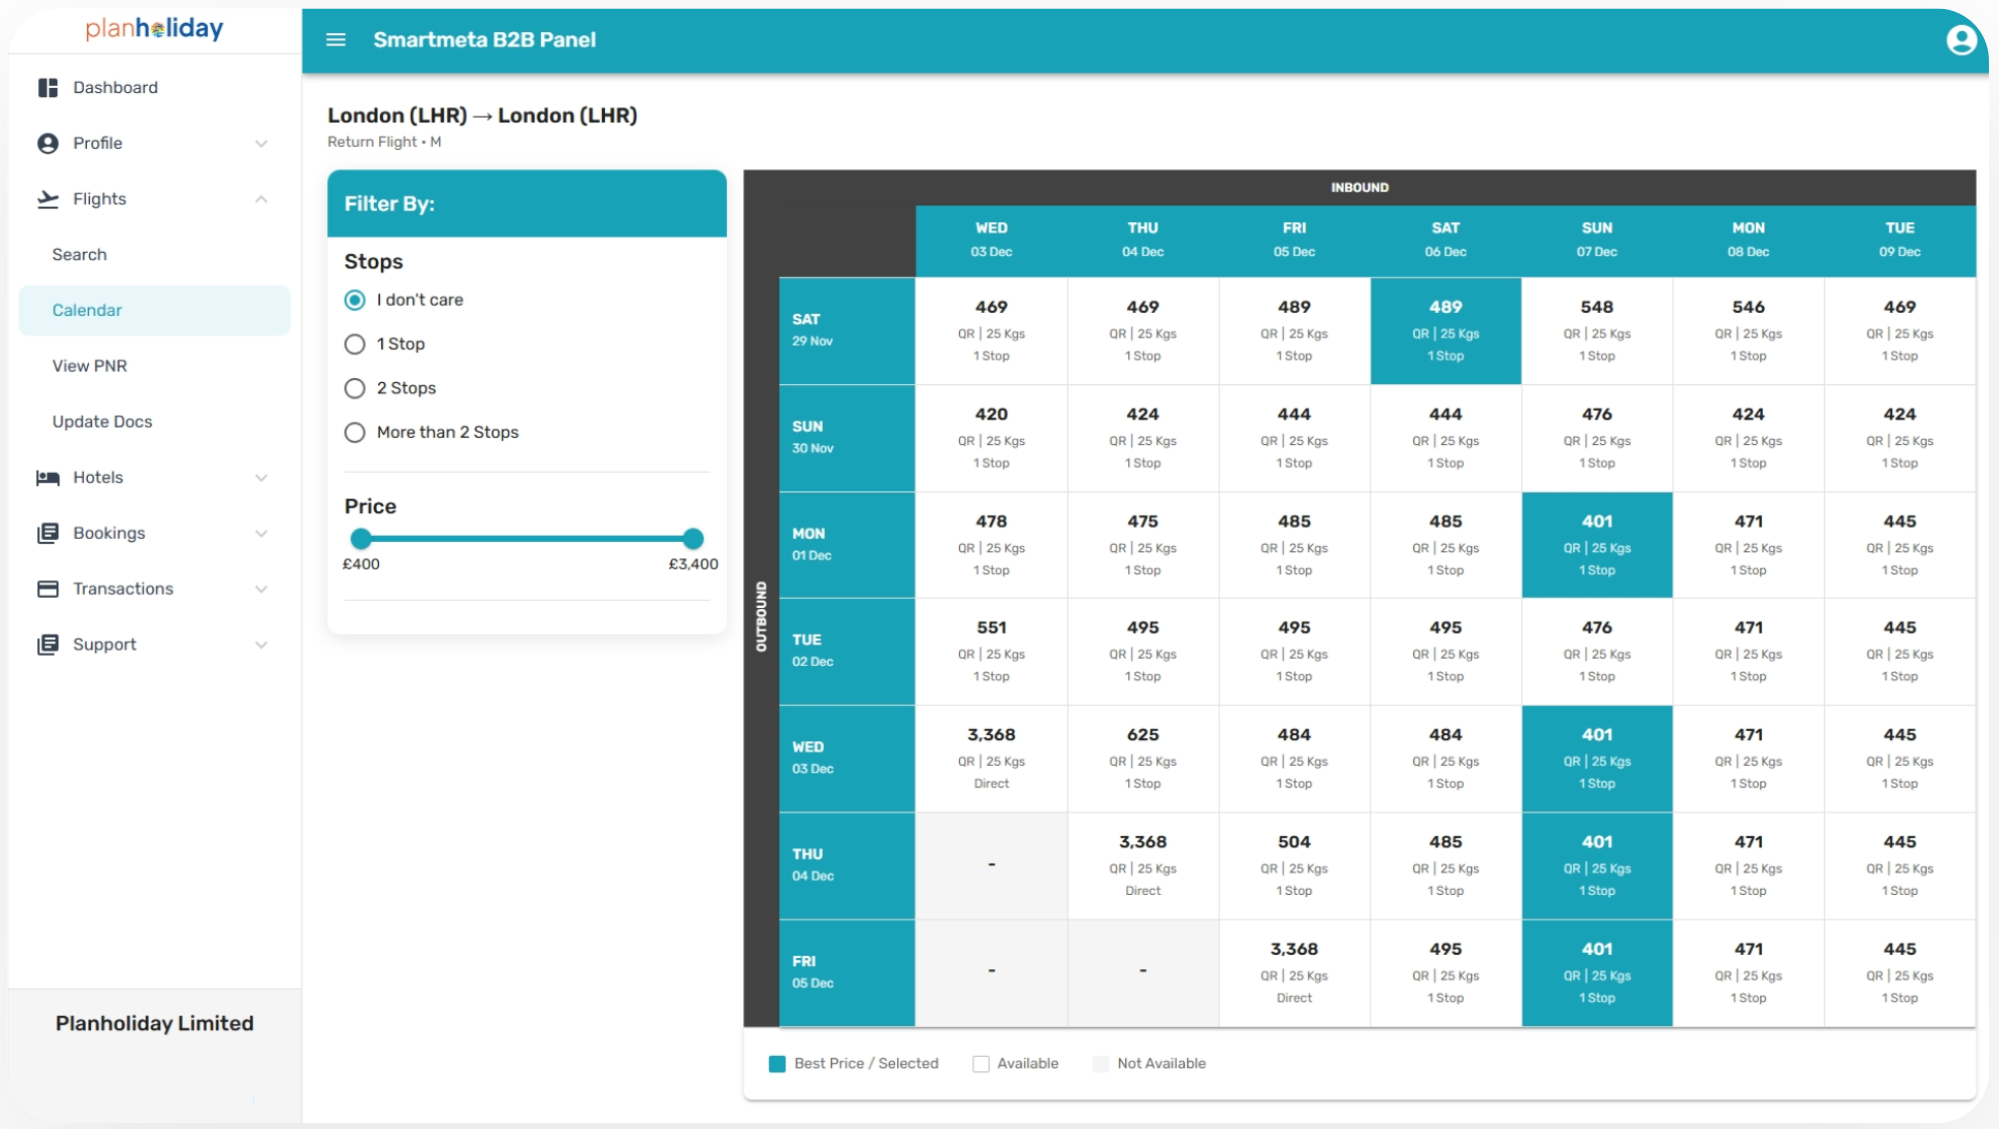The height and width of the screenshot is (1129, 1999).
Task: Click the planholiday logo
Action: coord(154,28)
